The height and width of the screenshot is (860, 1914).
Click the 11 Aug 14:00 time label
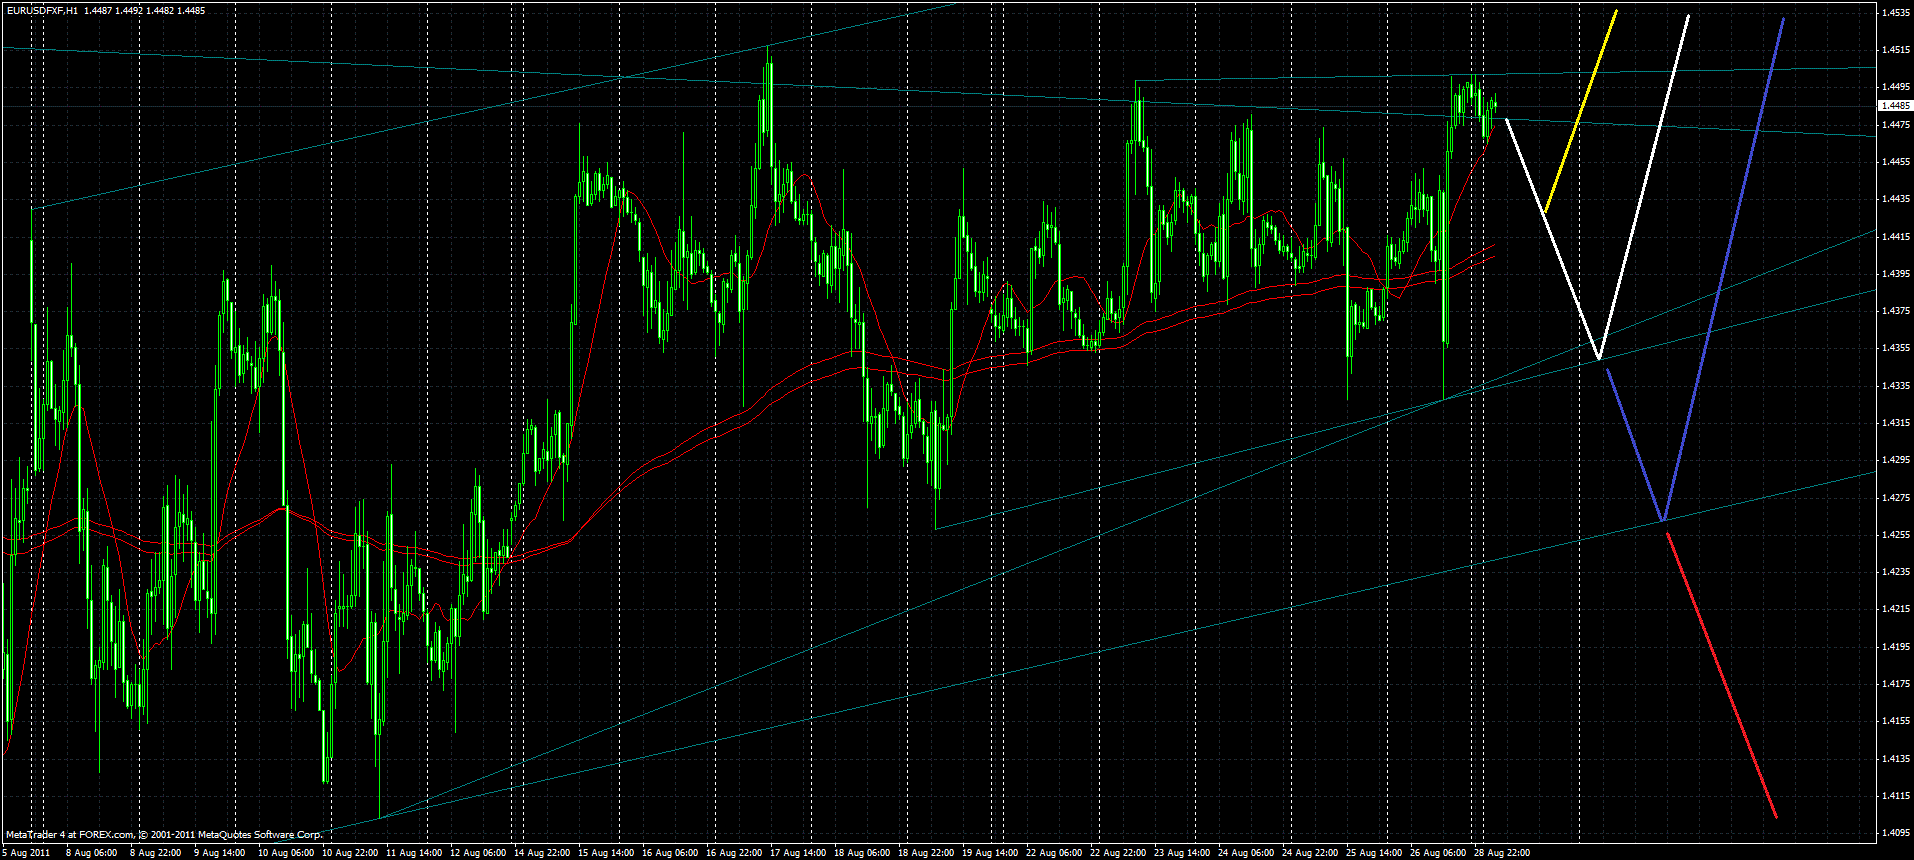414,853
